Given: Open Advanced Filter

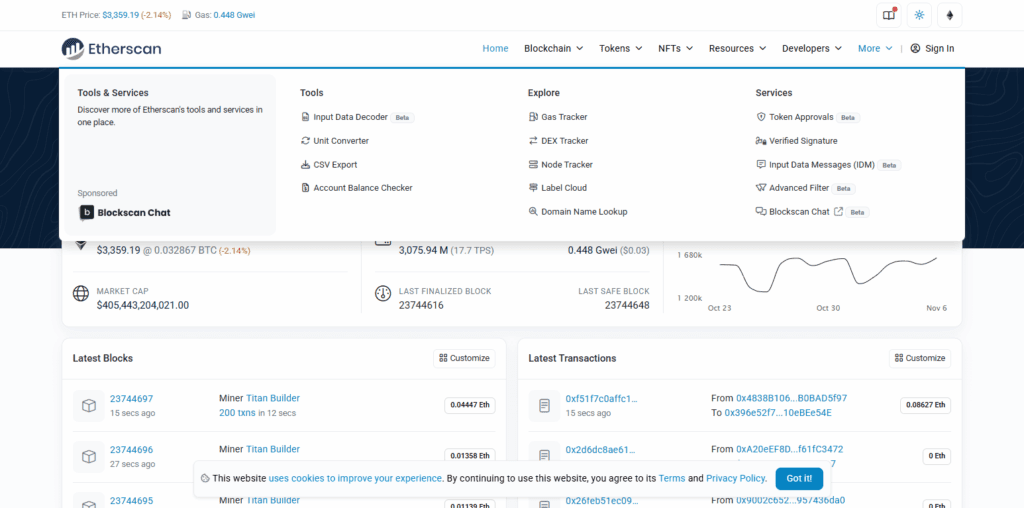Looking at the screenshot, I should pos(799,188).
